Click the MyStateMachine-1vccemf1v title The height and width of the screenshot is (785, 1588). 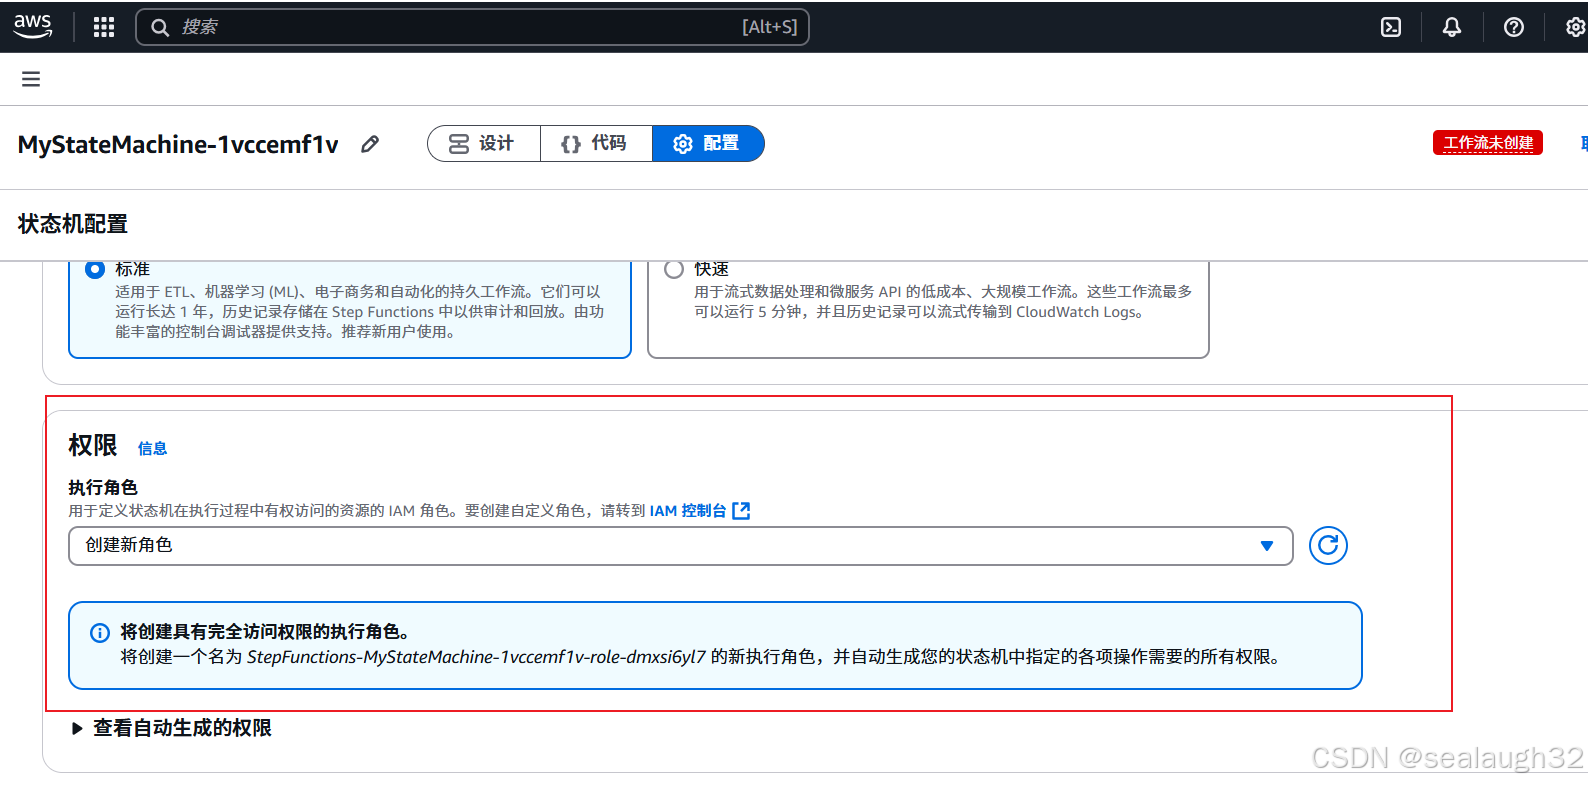[x=178, y=144]
